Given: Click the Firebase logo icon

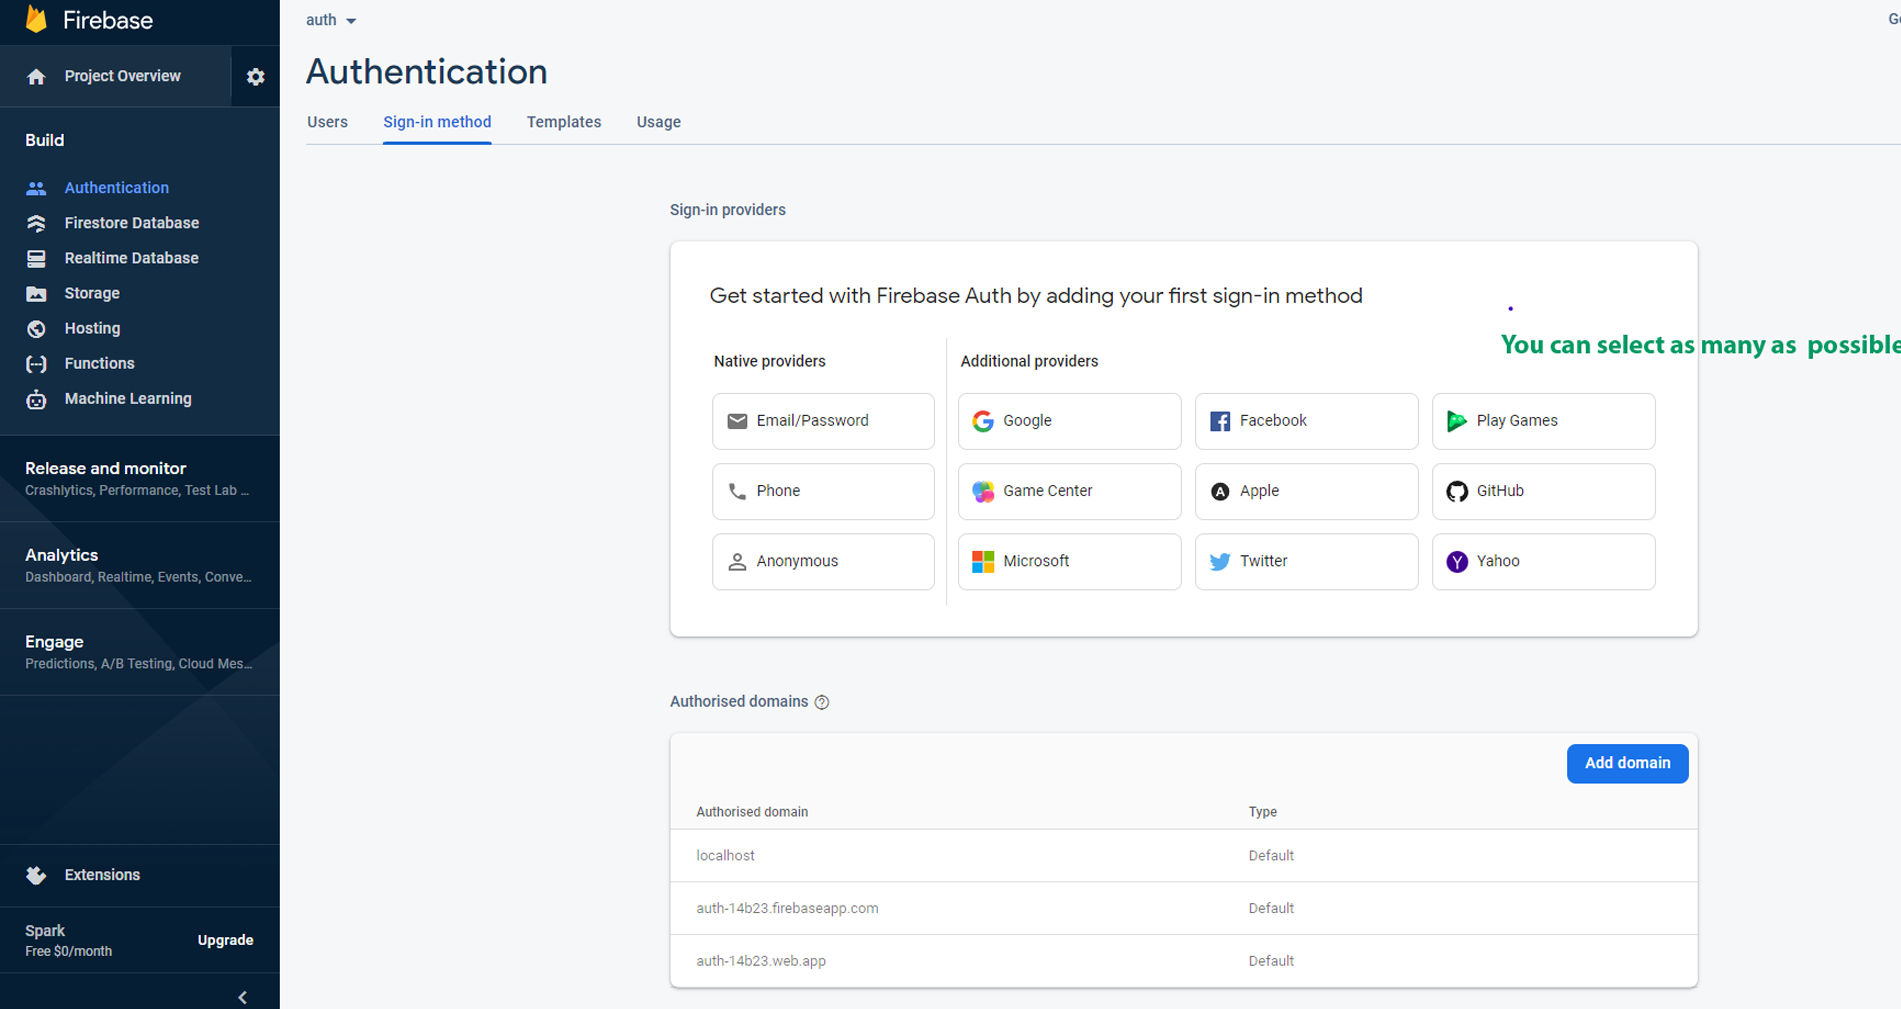Looking at the screenshot, I should click(x=37, y=19).
